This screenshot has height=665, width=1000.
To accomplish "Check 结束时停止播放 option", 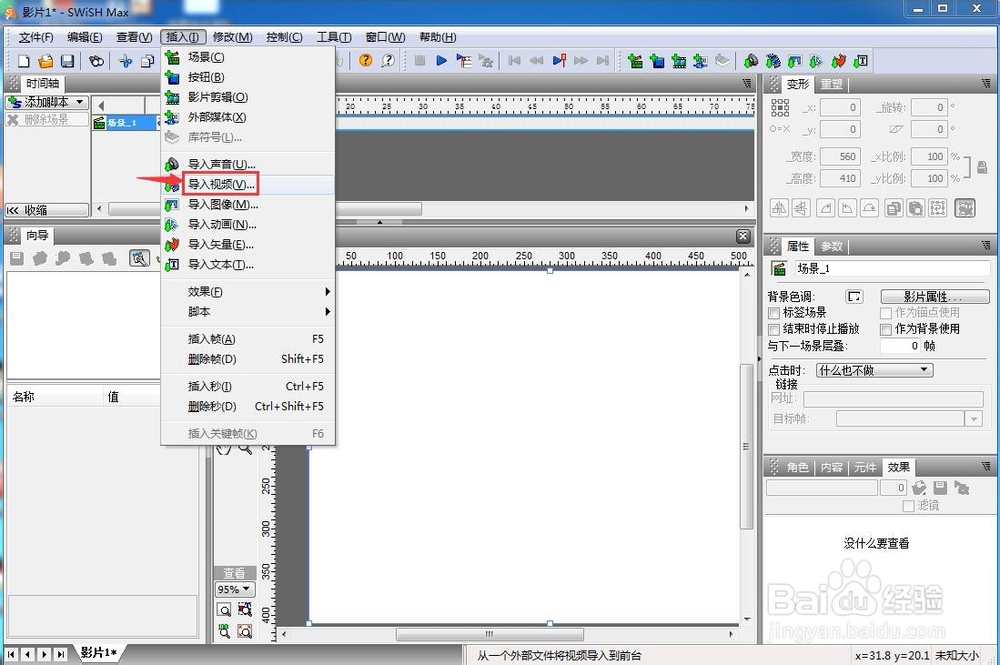I will click(x=775, y=328).
